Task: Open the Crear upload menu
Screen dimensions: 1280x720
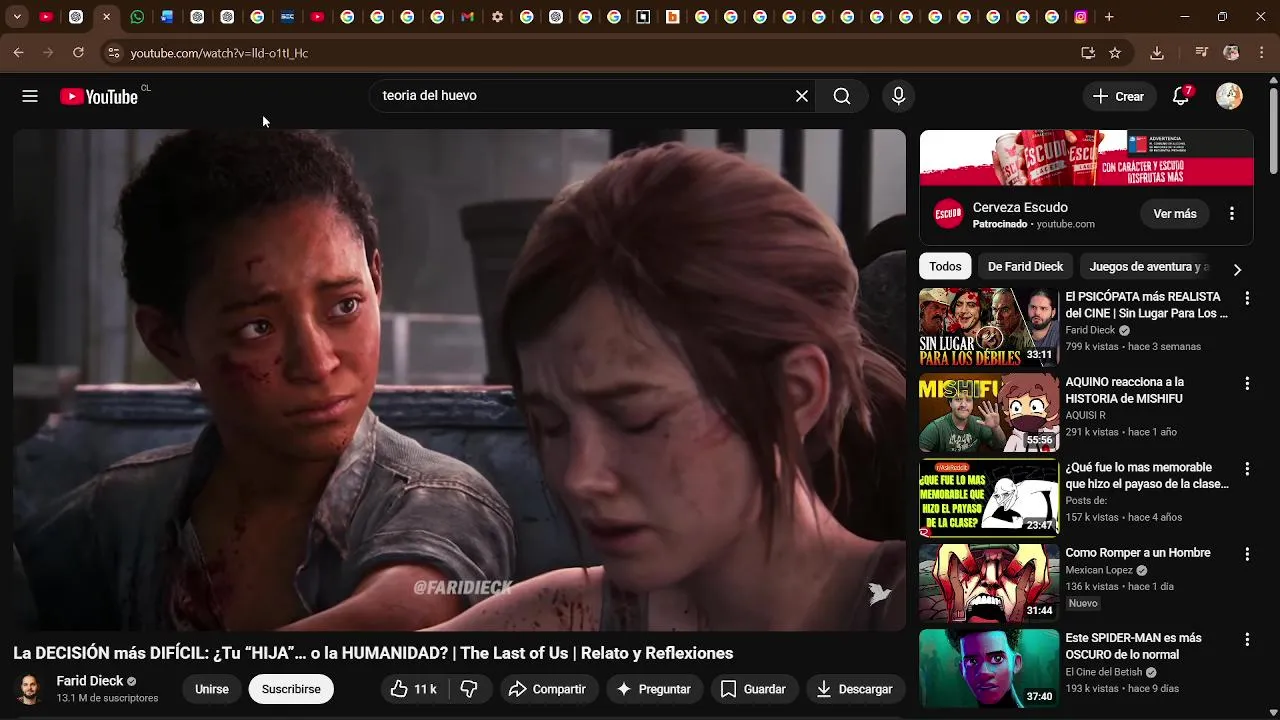Action: click(x=1118, y=97)
